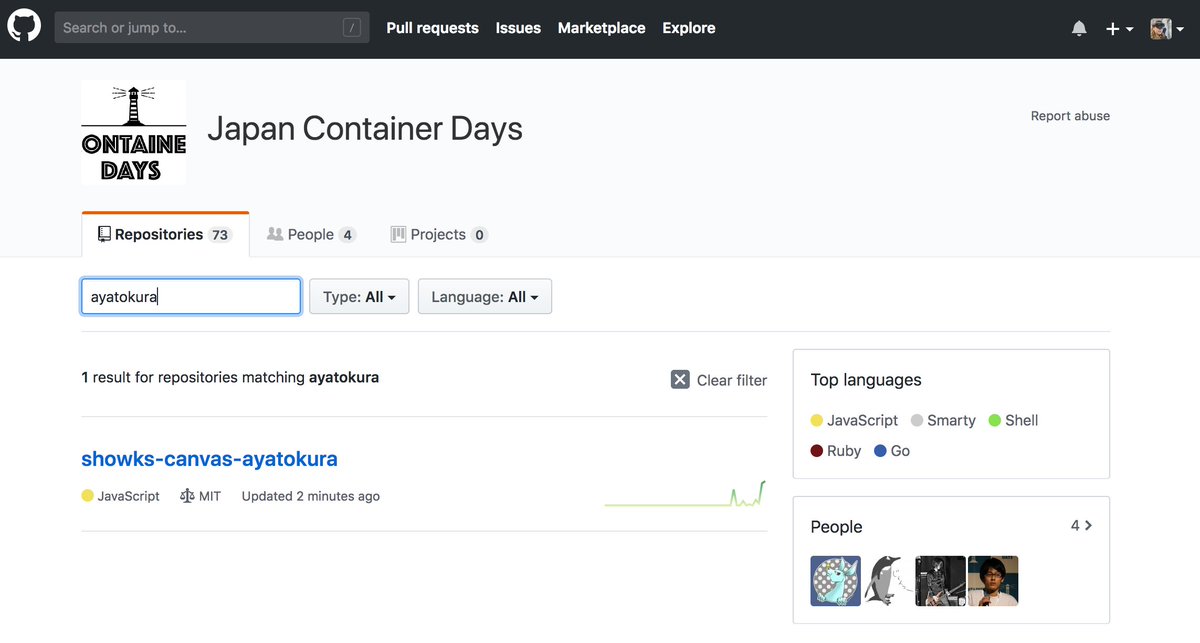
Task: Switch to the Projects tab
Action: [439, 235]
